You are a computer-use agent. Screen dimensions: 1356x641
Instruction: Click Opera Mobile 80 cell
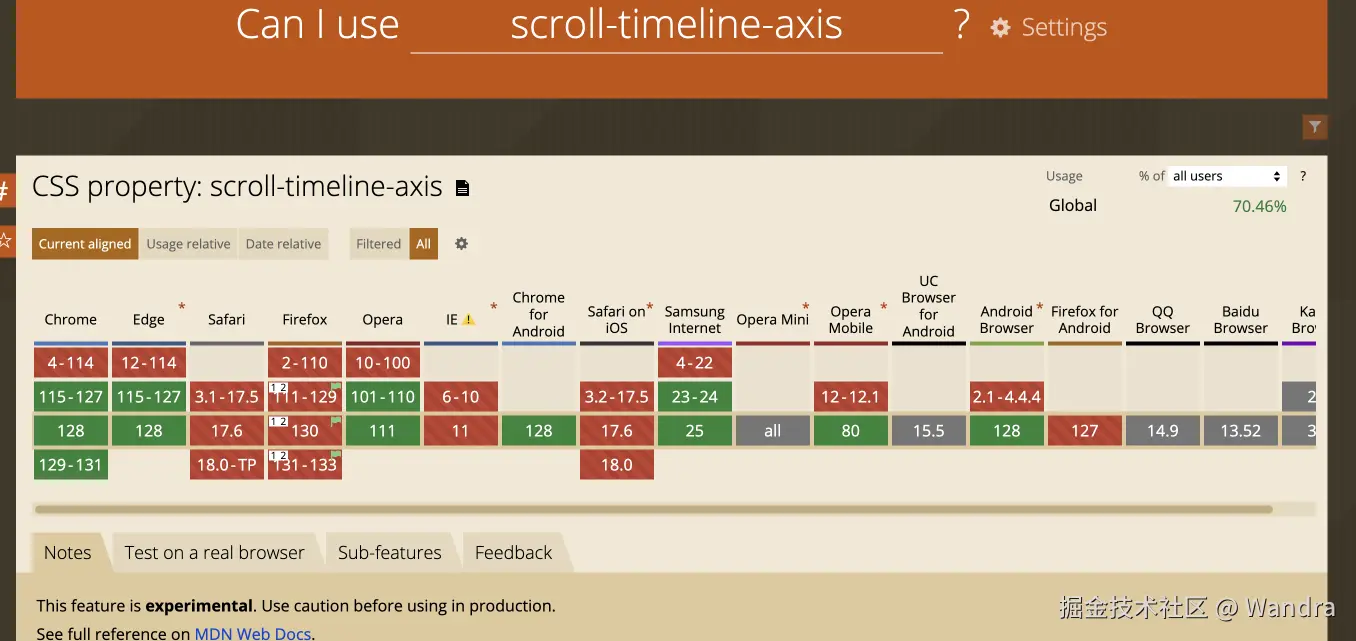point(851,431)
